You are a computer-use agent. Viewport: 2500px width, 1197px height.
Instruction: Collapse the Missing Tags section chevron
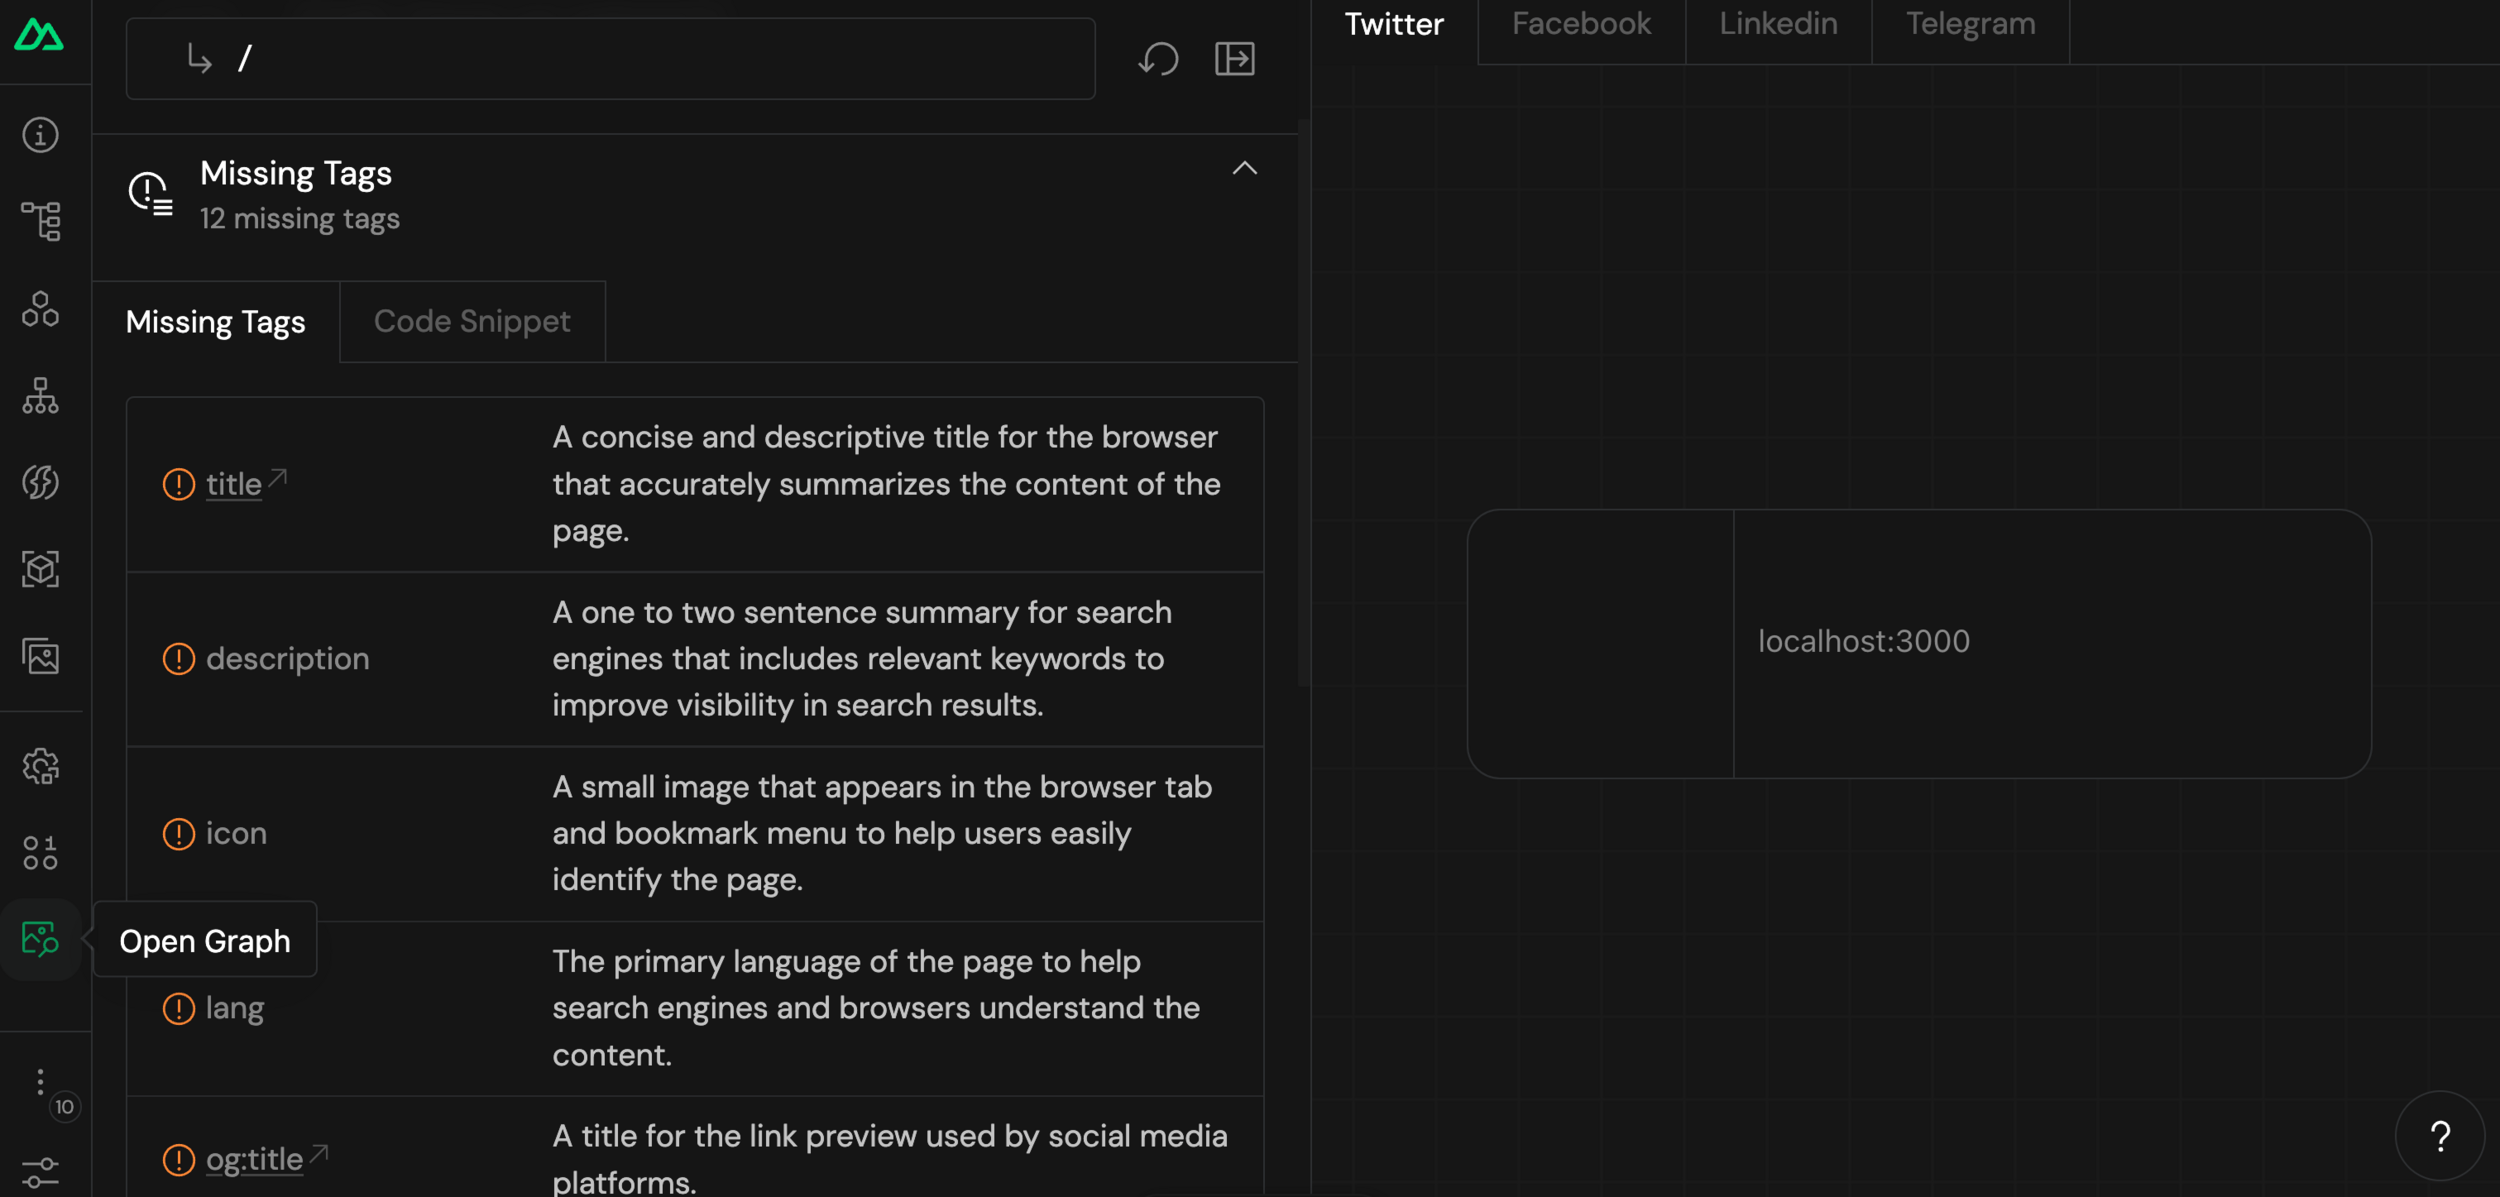(1244, 168)
